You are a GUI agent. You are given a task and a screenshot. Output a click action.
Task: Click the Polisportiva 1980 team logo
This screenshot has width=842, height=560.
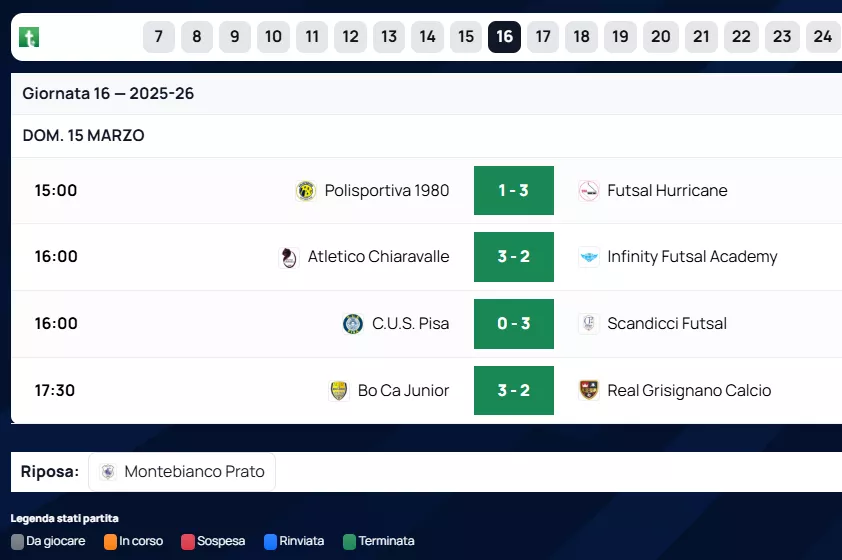pyautogui.click(x=306, y=191)
